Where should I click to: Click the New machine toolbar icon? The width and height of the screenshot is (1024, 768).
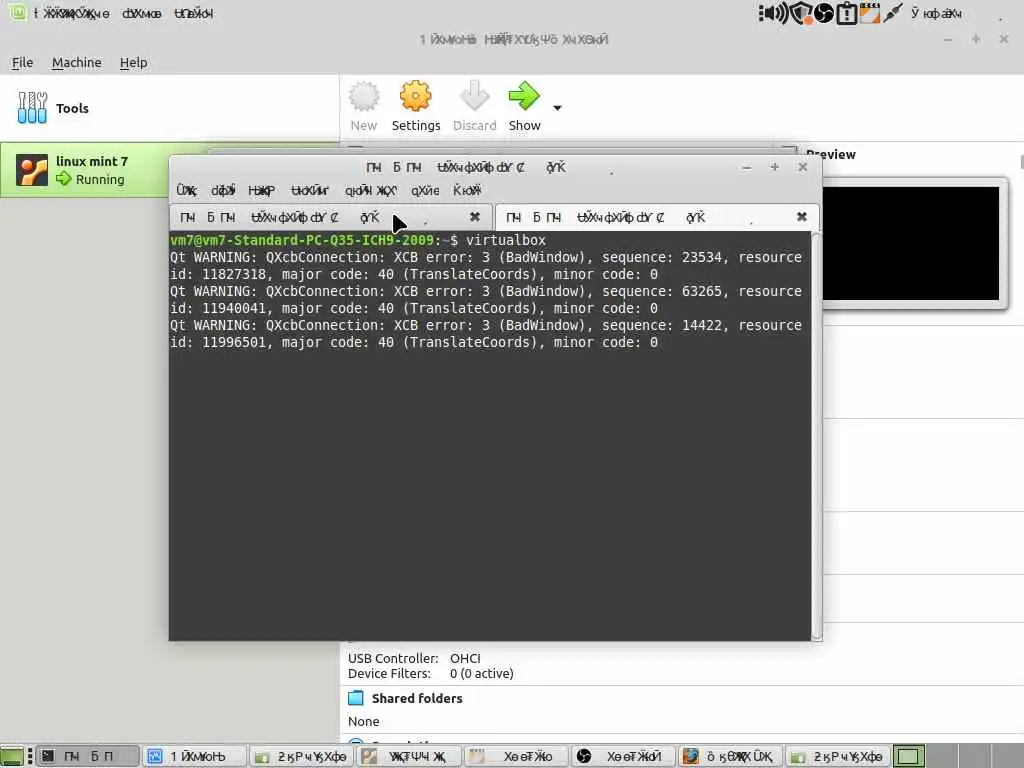(x=364, y=96)
